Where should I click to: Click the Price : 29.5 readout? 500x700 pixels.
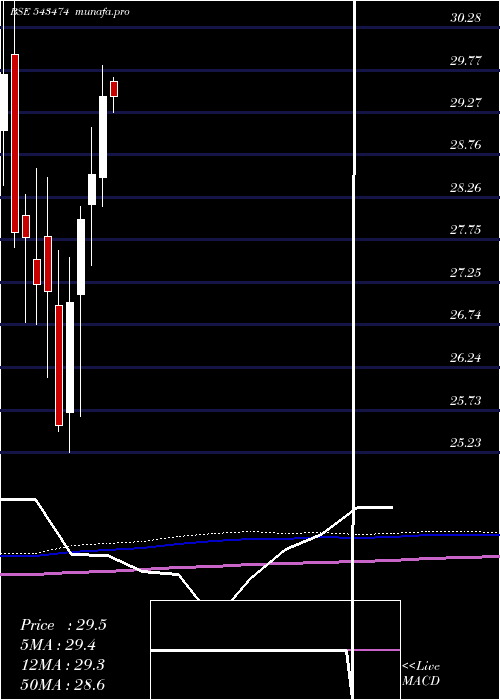pyautogui.click(x=63, y=625)
